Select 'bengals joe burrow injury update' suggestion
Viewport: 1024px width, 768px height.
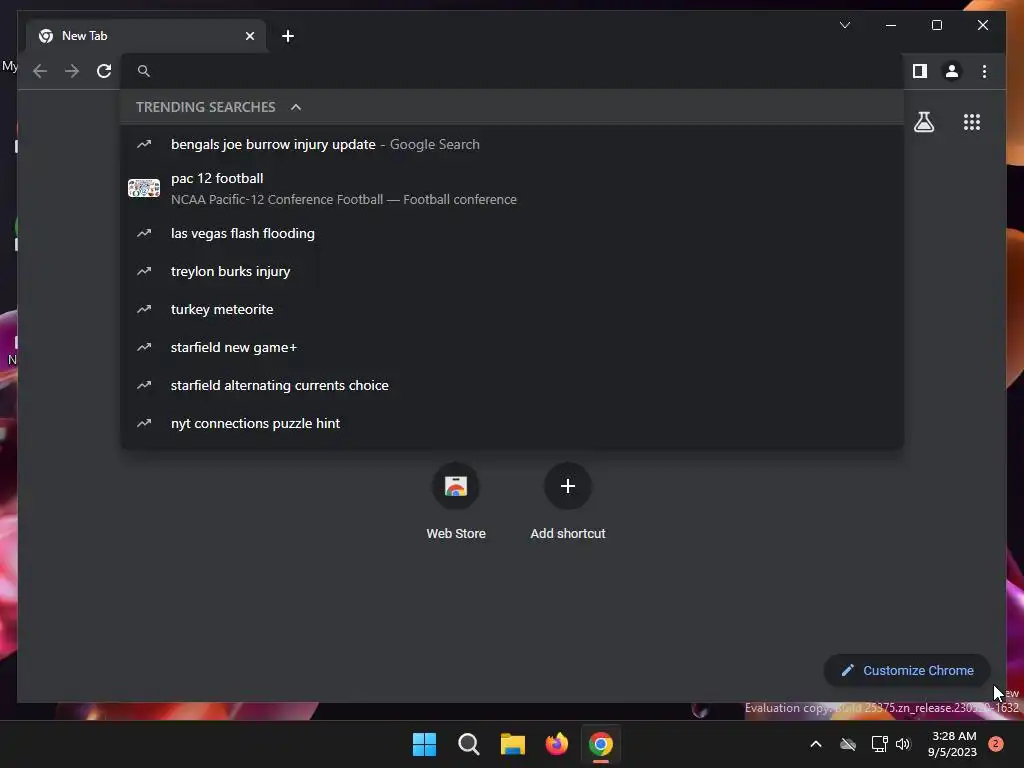(x=512, y=144)
